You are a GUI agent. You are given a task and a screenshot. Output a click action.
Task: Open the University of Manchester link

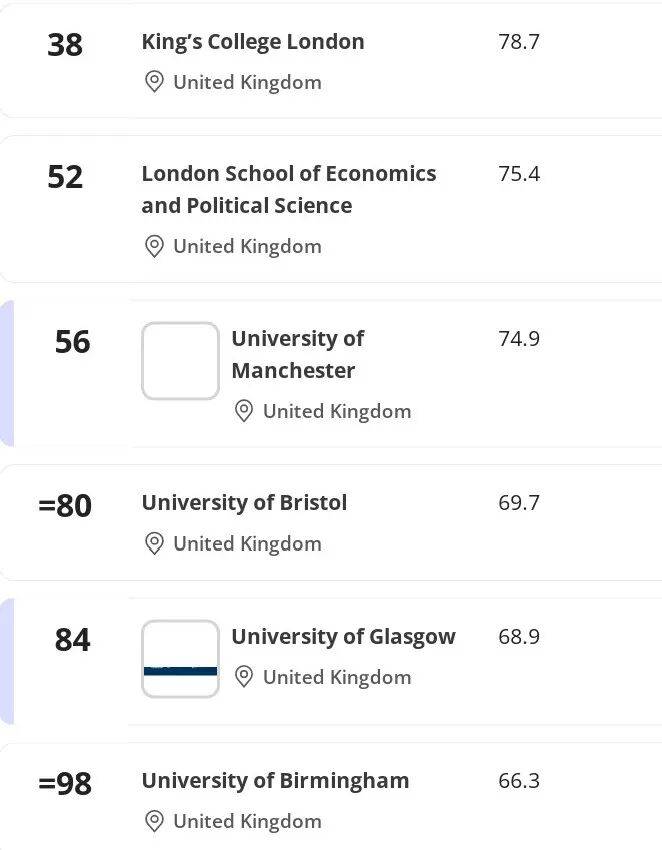[297, 354]
